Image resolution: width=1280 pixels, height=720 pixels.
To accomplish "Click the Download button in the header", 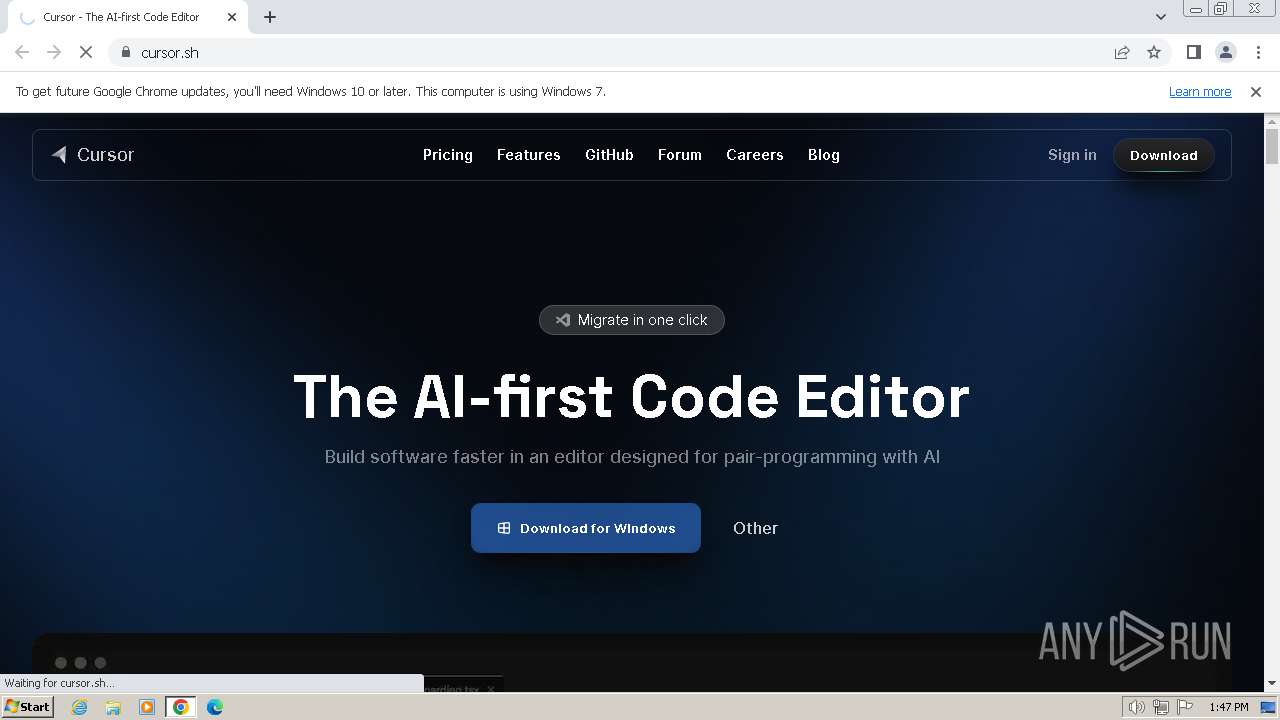I will pyautogui.click(x=1163, y=155).
